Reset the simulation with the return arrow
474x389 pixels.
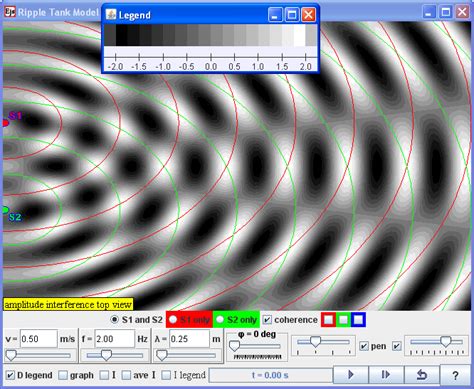click(422, 375)
